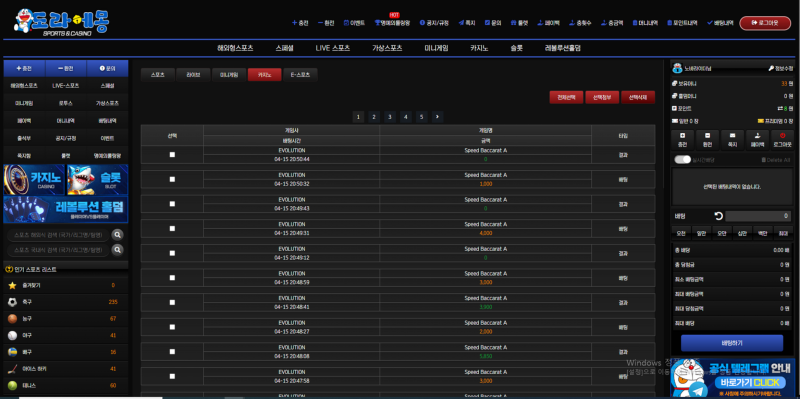Check the box for the 20:49:31 row
The image size is (800, 399).
pyautogui.click(x=172, y=228)
